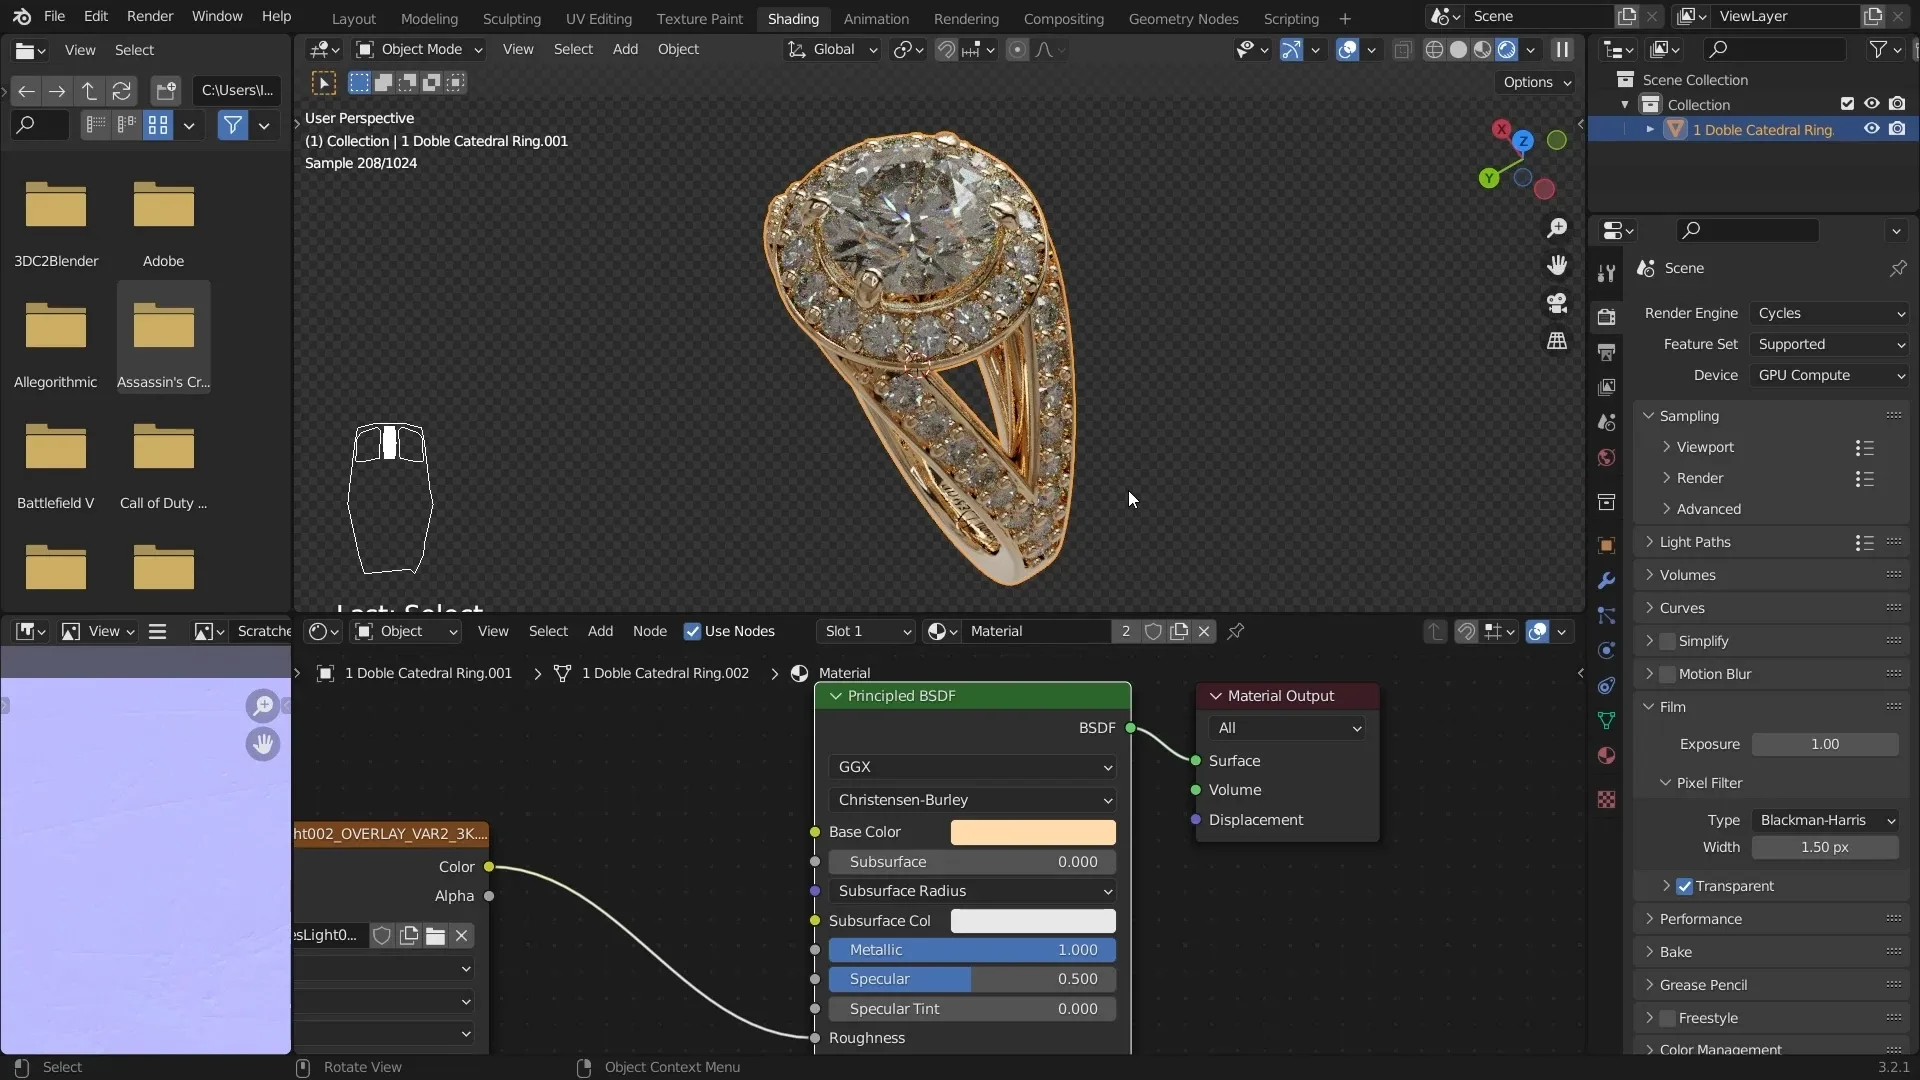Adjust the Metallic value slider
This screenshot has height=1080, width=1920.
tap(973, 950)
